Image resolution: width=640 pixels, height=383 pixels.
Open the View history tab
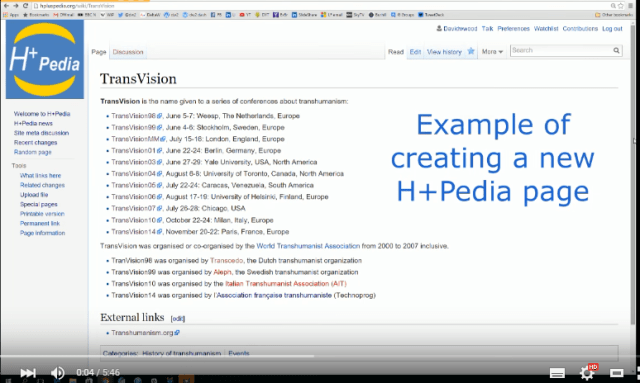[444, 52]
